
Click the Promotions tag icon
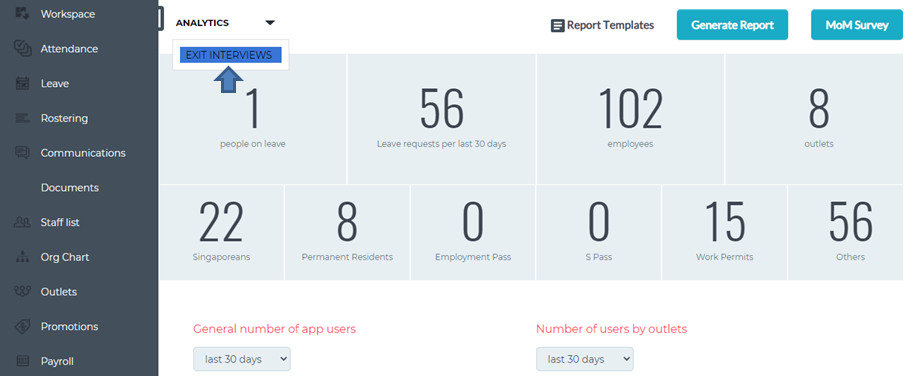22,326
